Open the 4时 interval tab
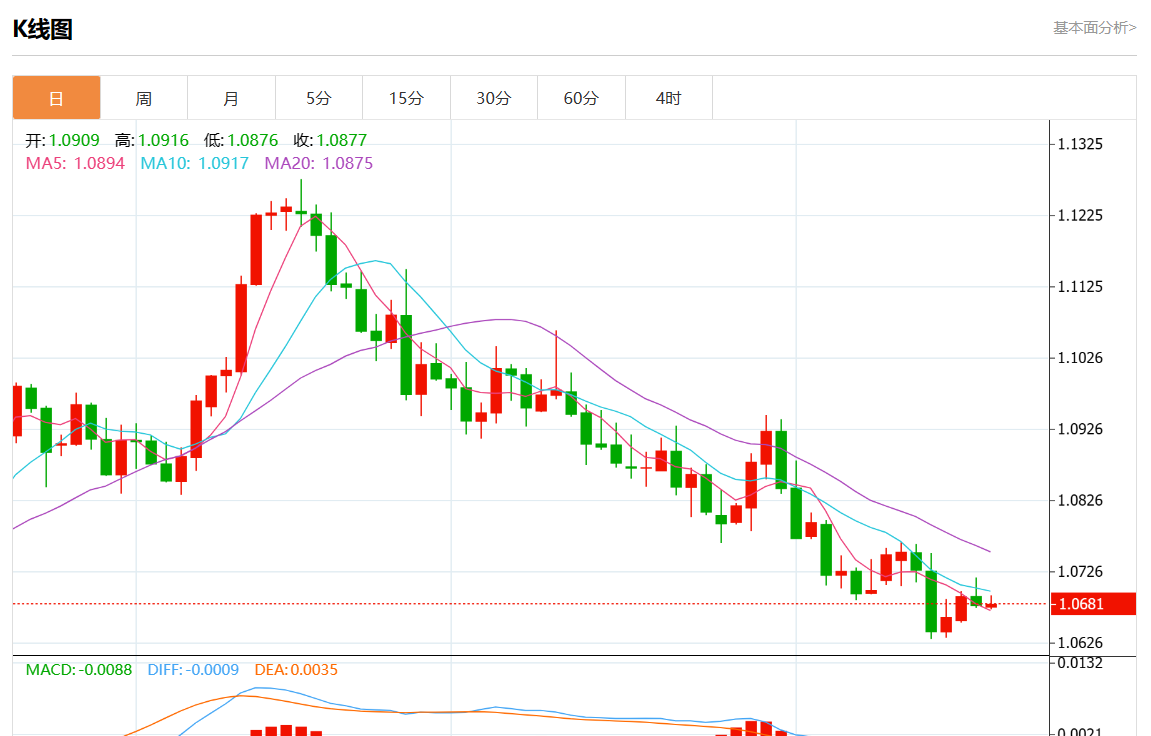 point(669,98)
